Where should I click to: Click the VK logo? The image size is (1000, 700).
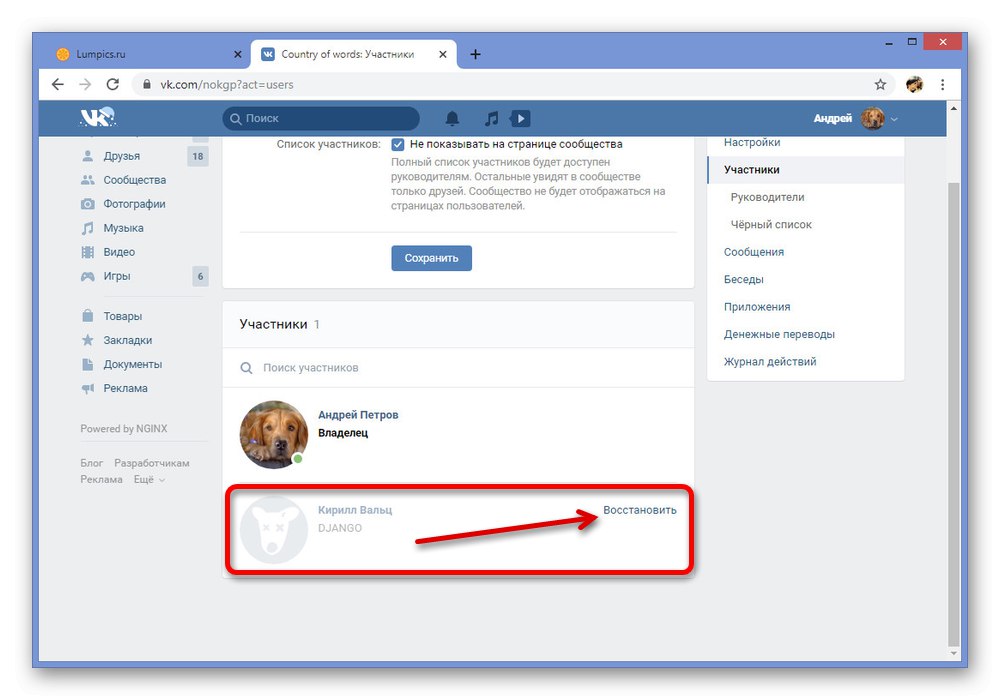coord(97,117)
